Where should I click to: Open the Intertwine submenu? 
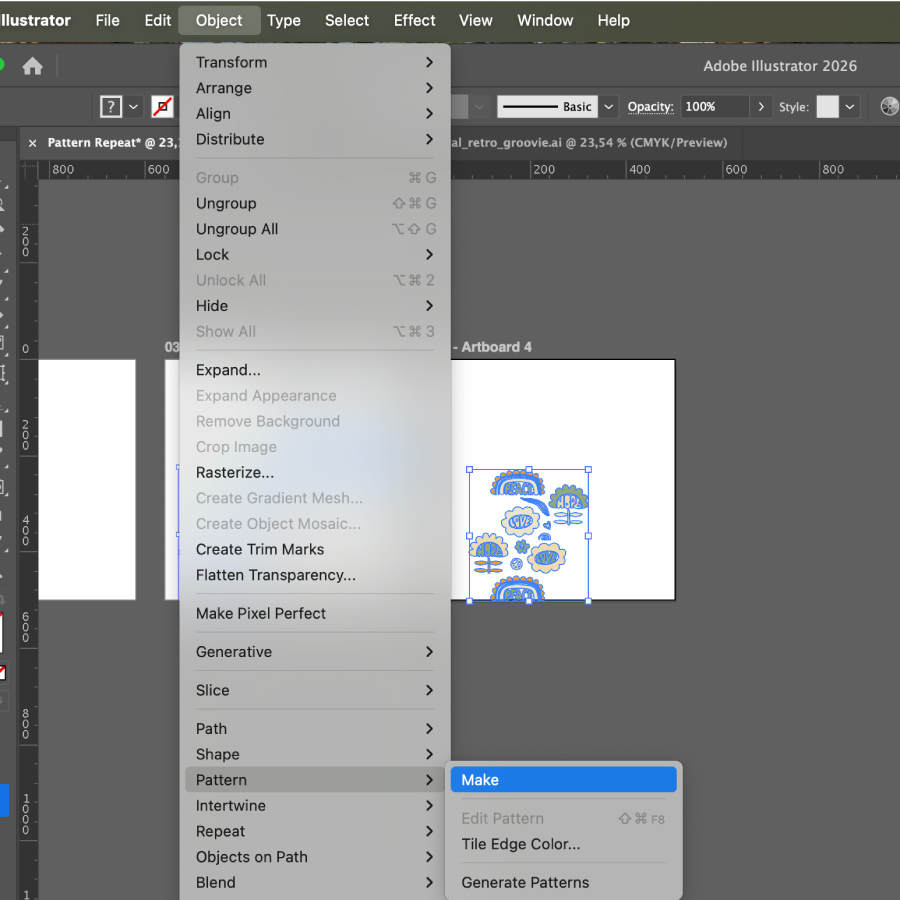pos(315,806)
